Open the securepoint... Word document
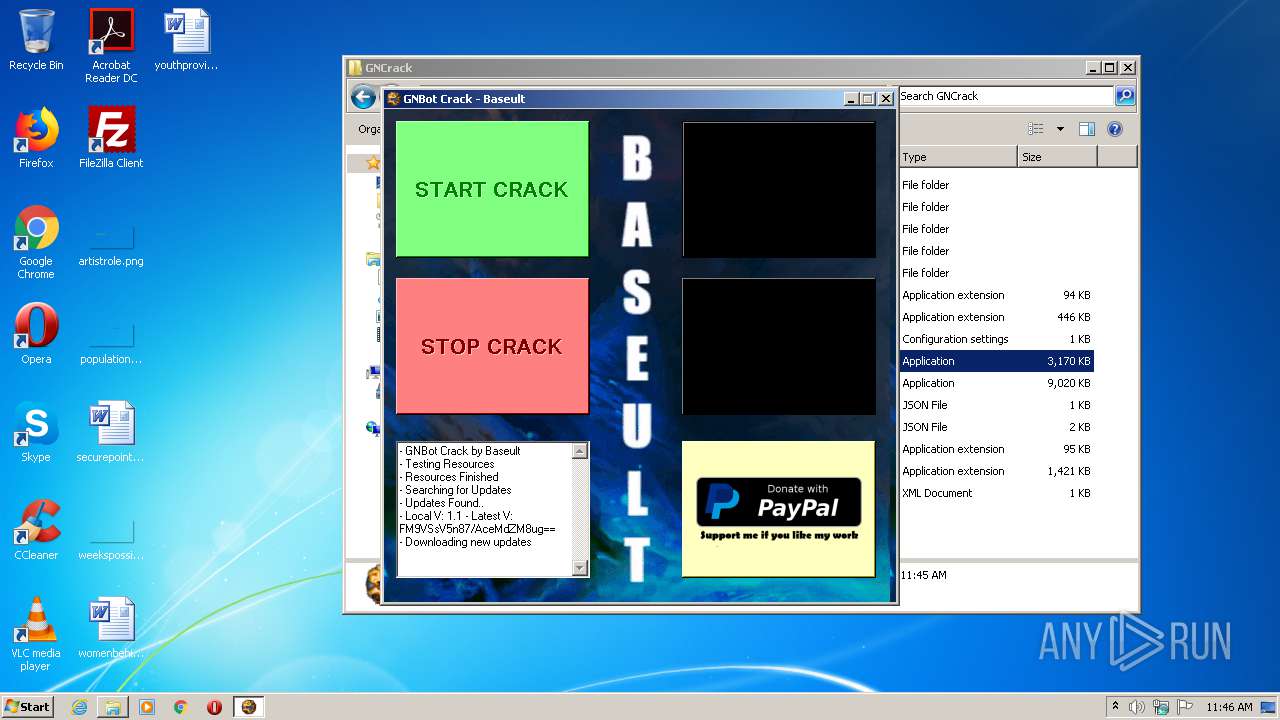Screen dimensions: 1280x720 click(x=111, y=432)
